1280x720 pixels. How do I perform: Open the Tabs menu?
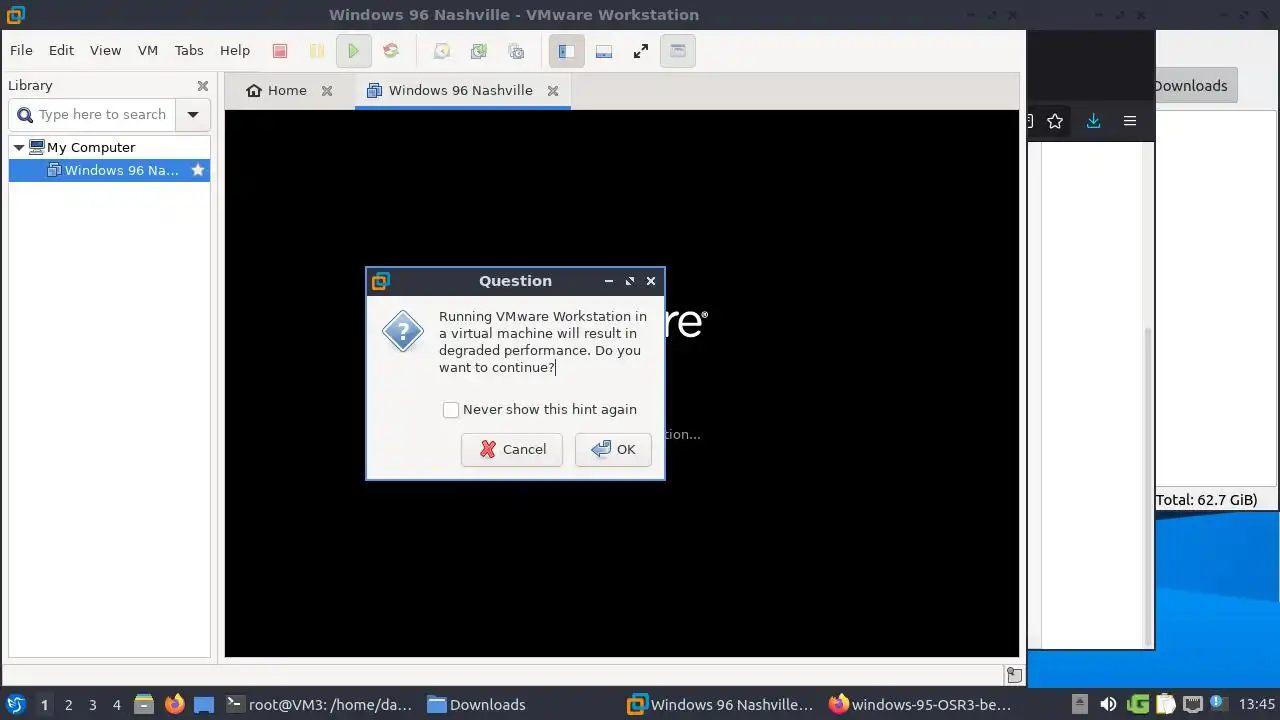pyautogui.click(x=189, y=50)
